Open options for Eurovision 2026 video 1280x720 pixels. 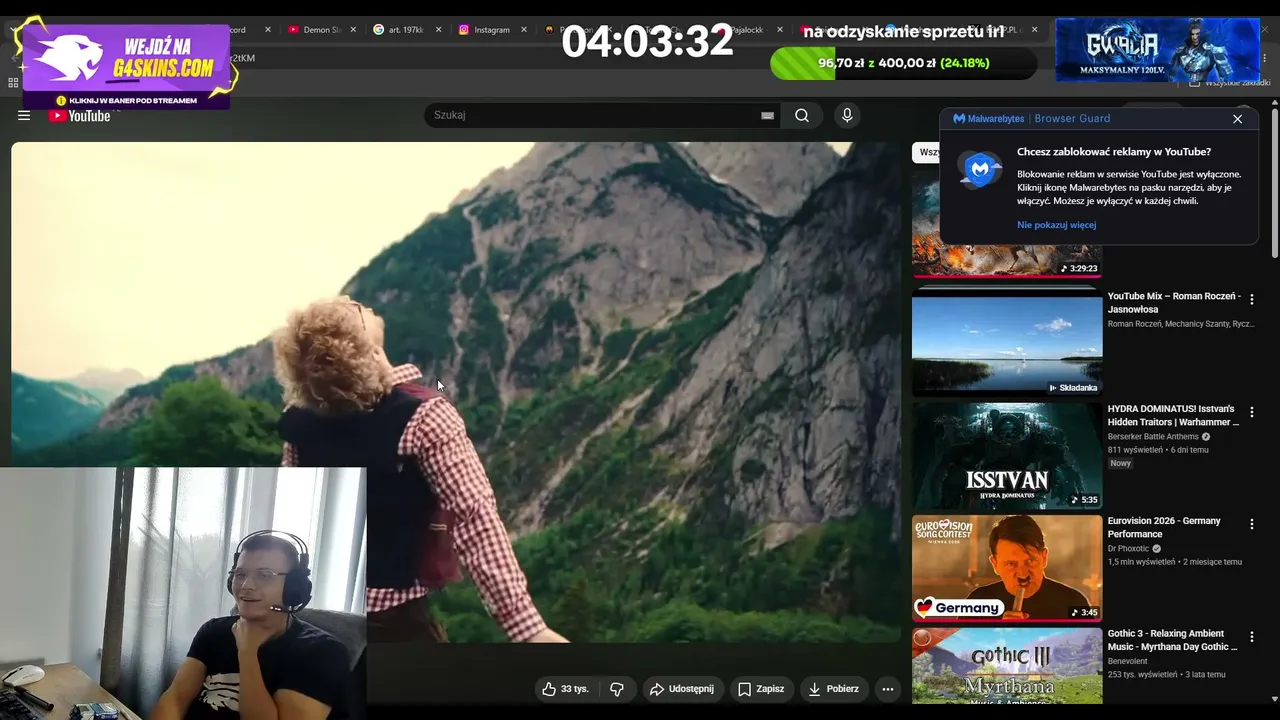pos(1251,524)
